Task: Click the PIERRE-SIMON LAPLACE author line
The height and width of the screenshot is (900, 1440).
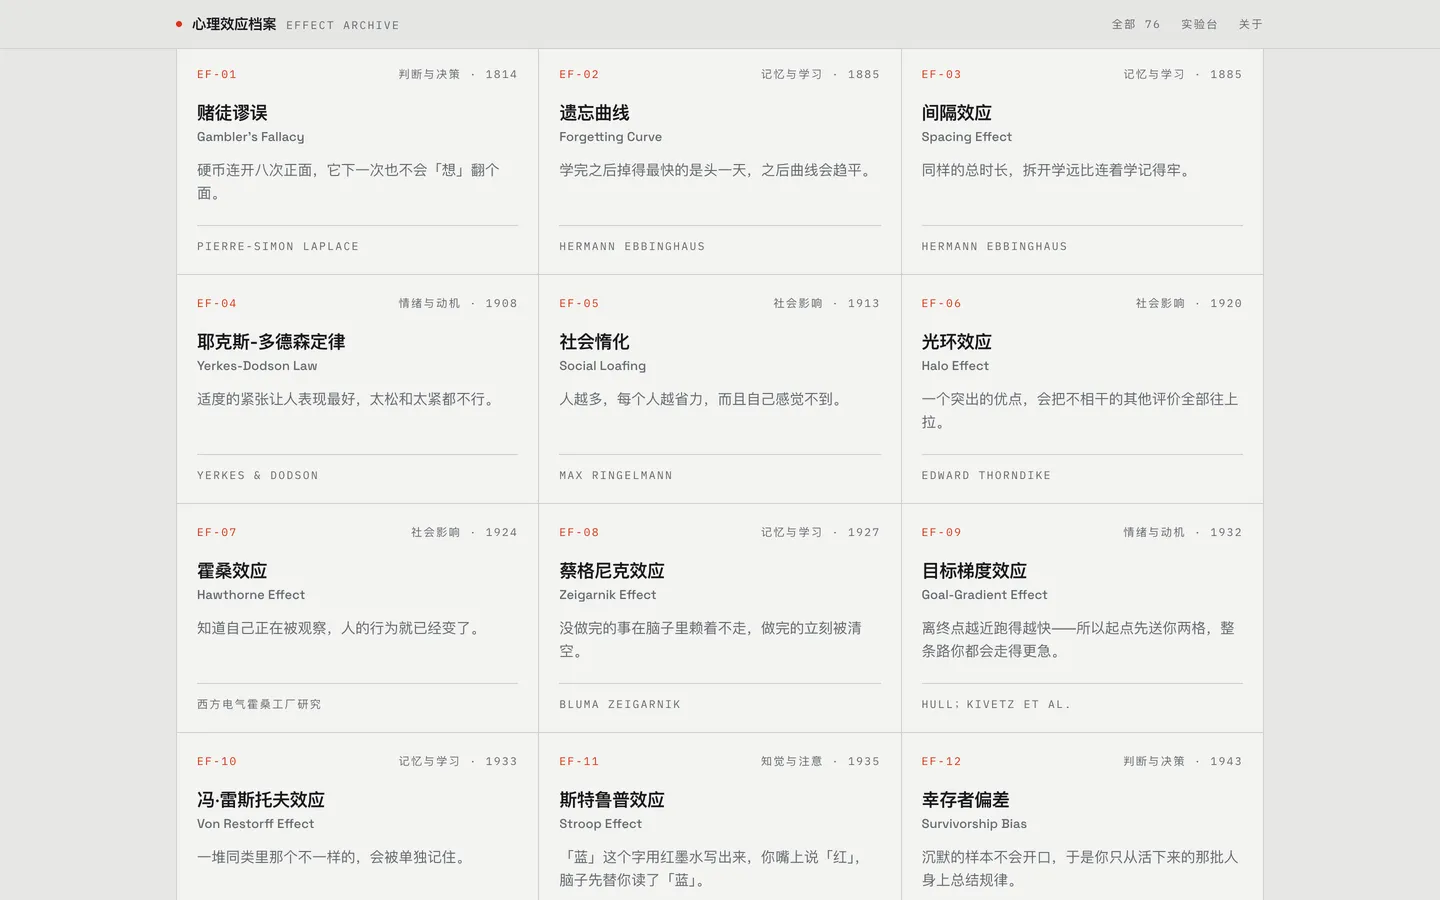Action: (x=278, y=246)
